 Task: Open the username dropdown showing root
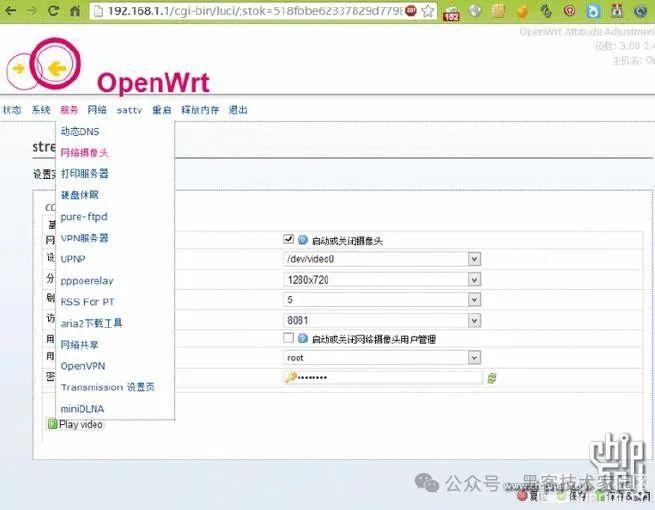[382, 358]
